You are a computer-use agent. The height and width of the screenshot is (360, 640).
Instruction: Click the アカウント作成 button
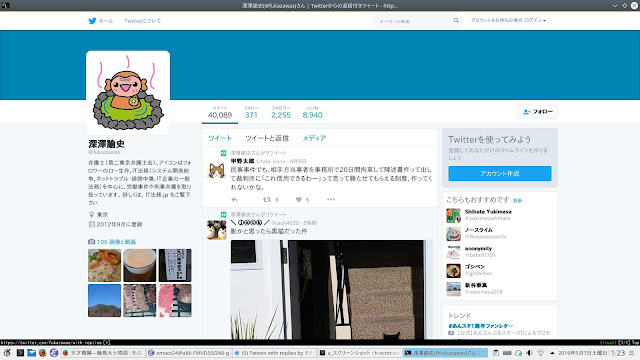tap(500, 173)
